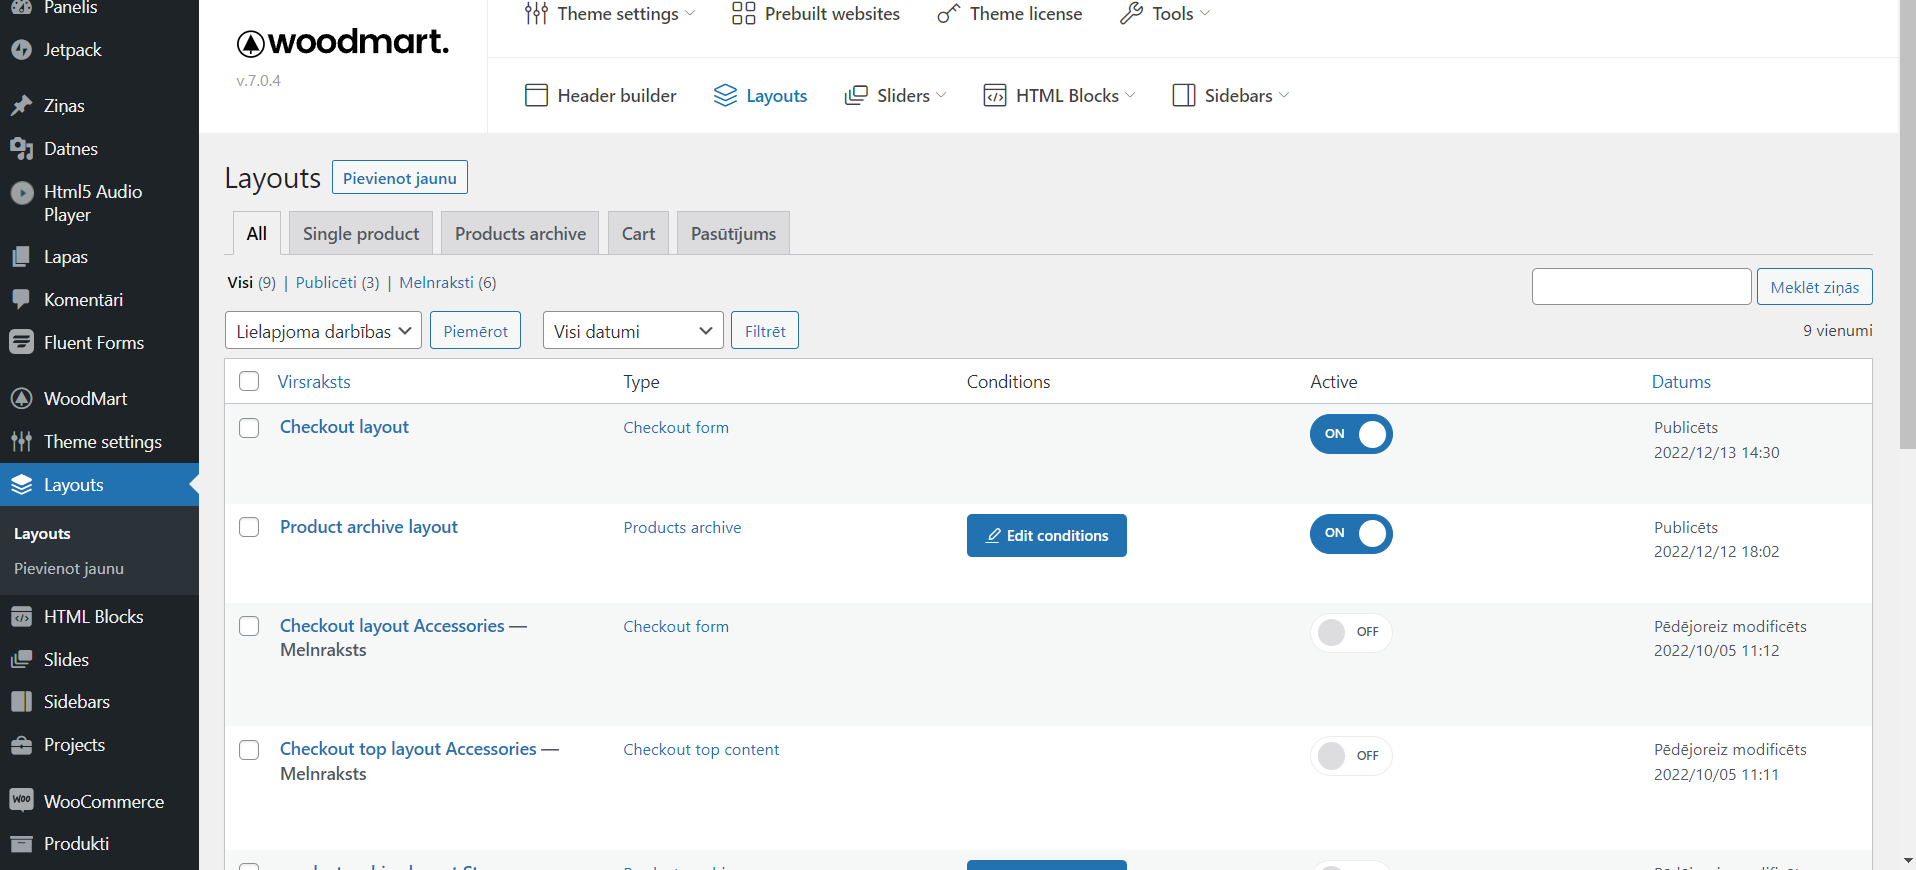Expand the Sidebars menu chevron

[1284, 96]
